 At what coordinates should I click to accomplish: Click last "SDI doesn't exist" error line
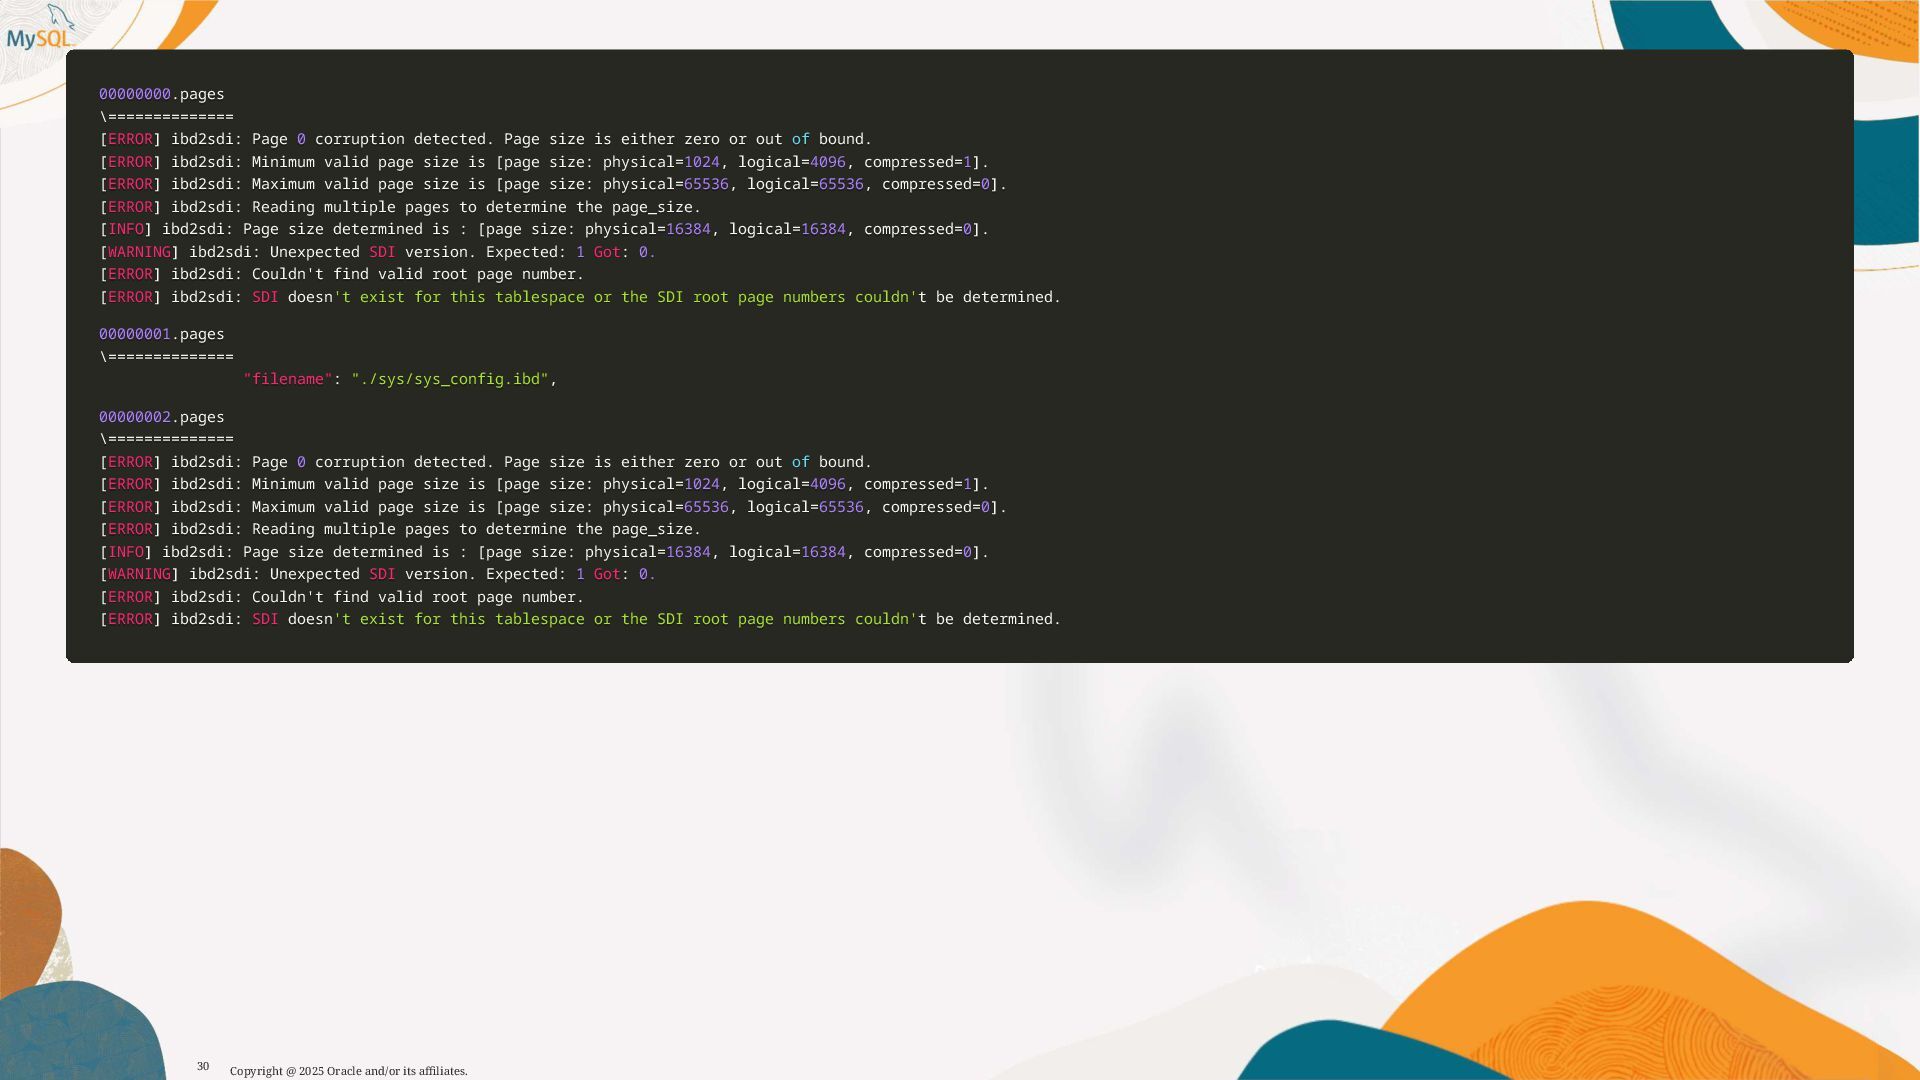tap(579, 619)
